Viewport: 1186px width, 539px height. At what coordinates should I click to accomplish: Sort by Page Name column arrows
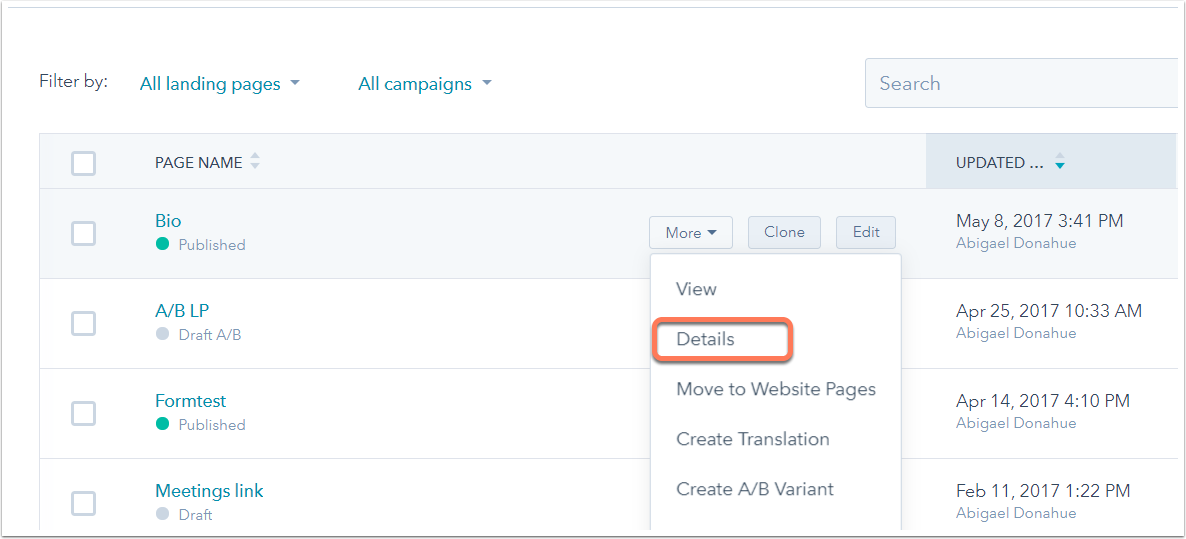(x=255, y=161)
